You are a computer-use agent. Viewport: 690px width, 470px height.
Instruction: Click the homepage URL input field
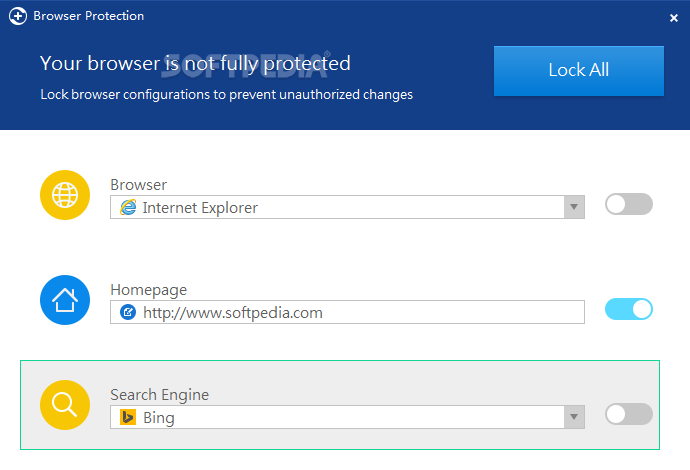coord(347,312)
